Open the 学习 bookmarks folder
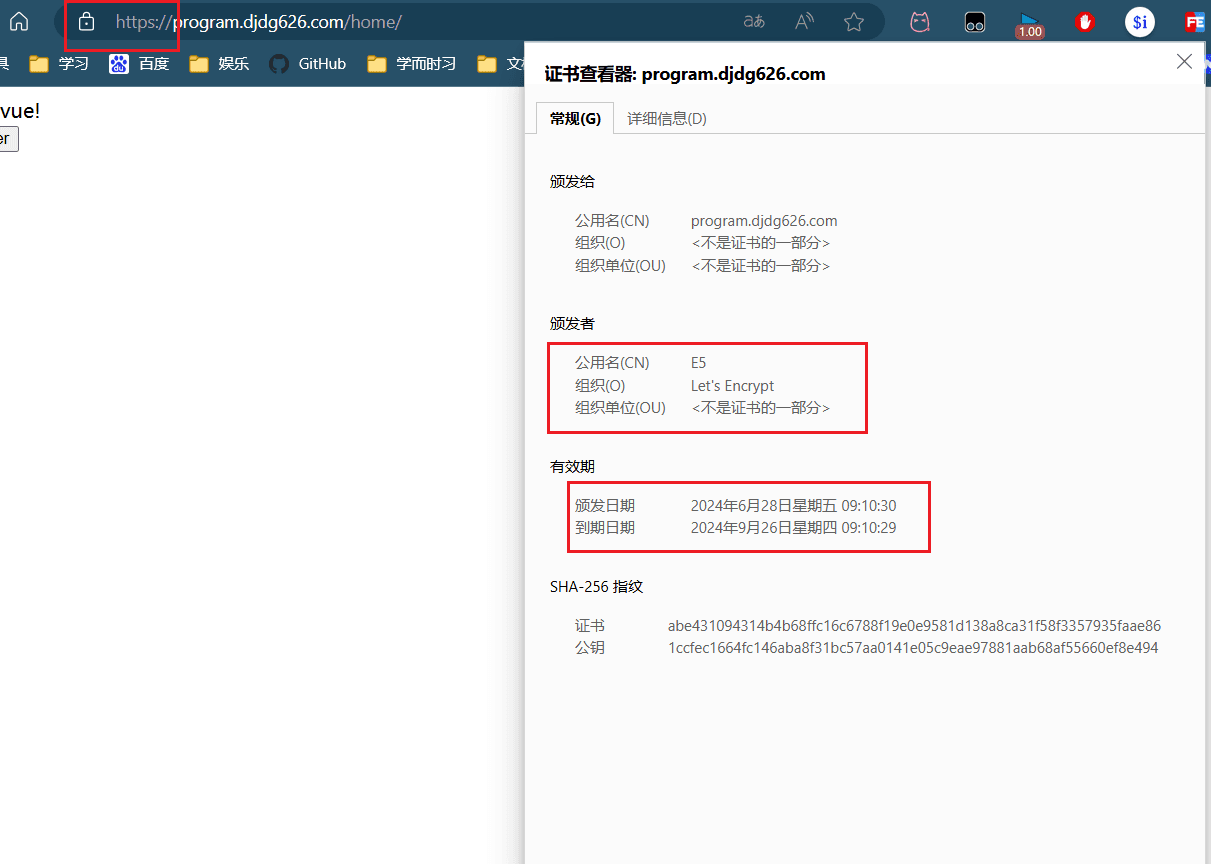 (x=59, y=64)
